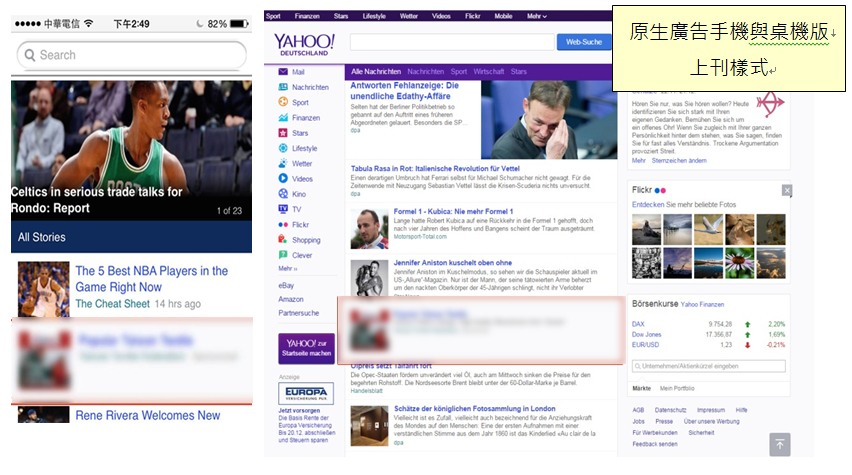Open Flickr in the top navigation bar
This screenshot has height=475, width=852.
(473, 16)
